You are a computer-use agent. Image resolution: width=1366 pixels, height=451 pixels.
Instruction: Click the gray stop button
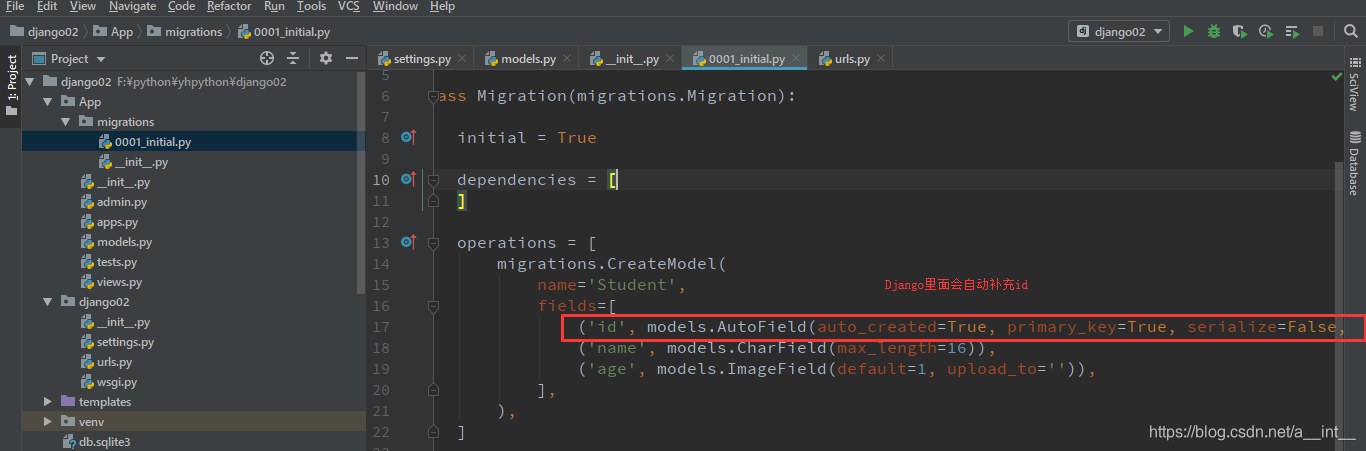pyautogui.click(x=1318, y=32)
